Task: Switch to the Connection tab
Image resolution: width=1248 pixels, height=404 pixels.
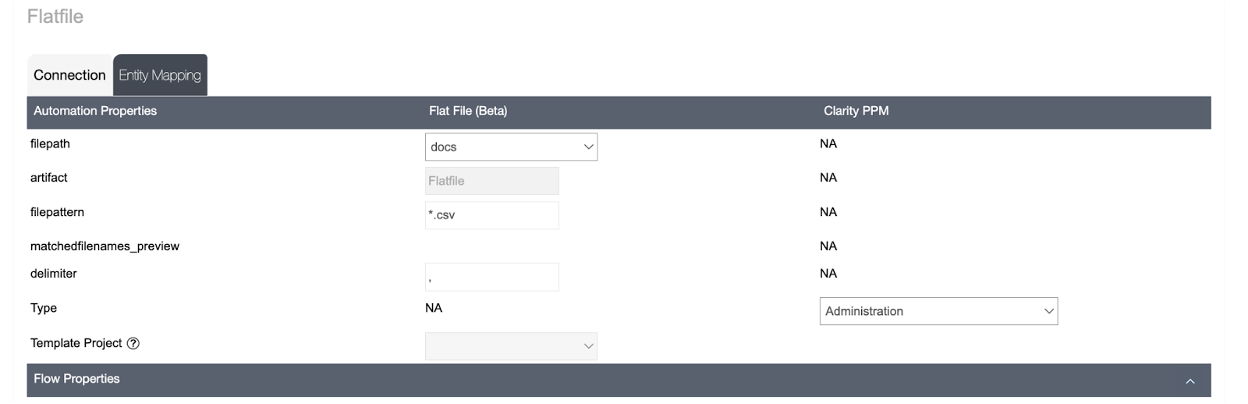Action: point(69,75)
